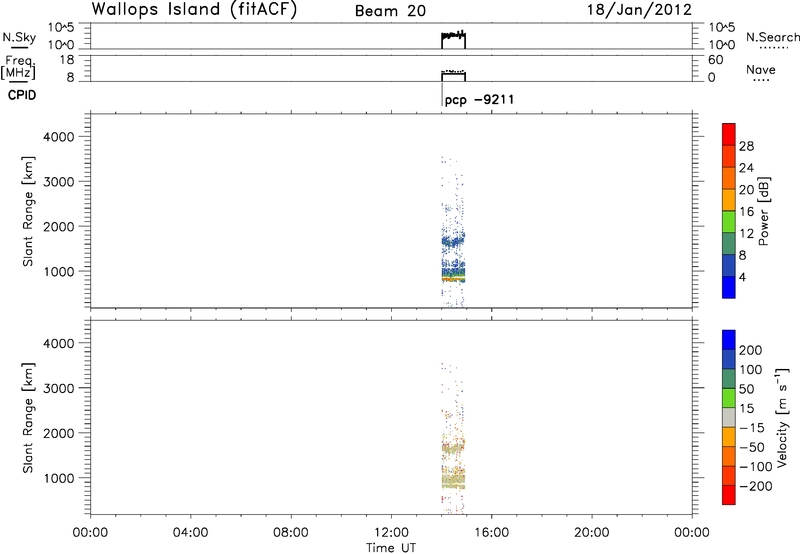This screenshot has height=554, width=800.
Task: Click the '08:00' time axis tick label
Action: (x=291, y=533)
